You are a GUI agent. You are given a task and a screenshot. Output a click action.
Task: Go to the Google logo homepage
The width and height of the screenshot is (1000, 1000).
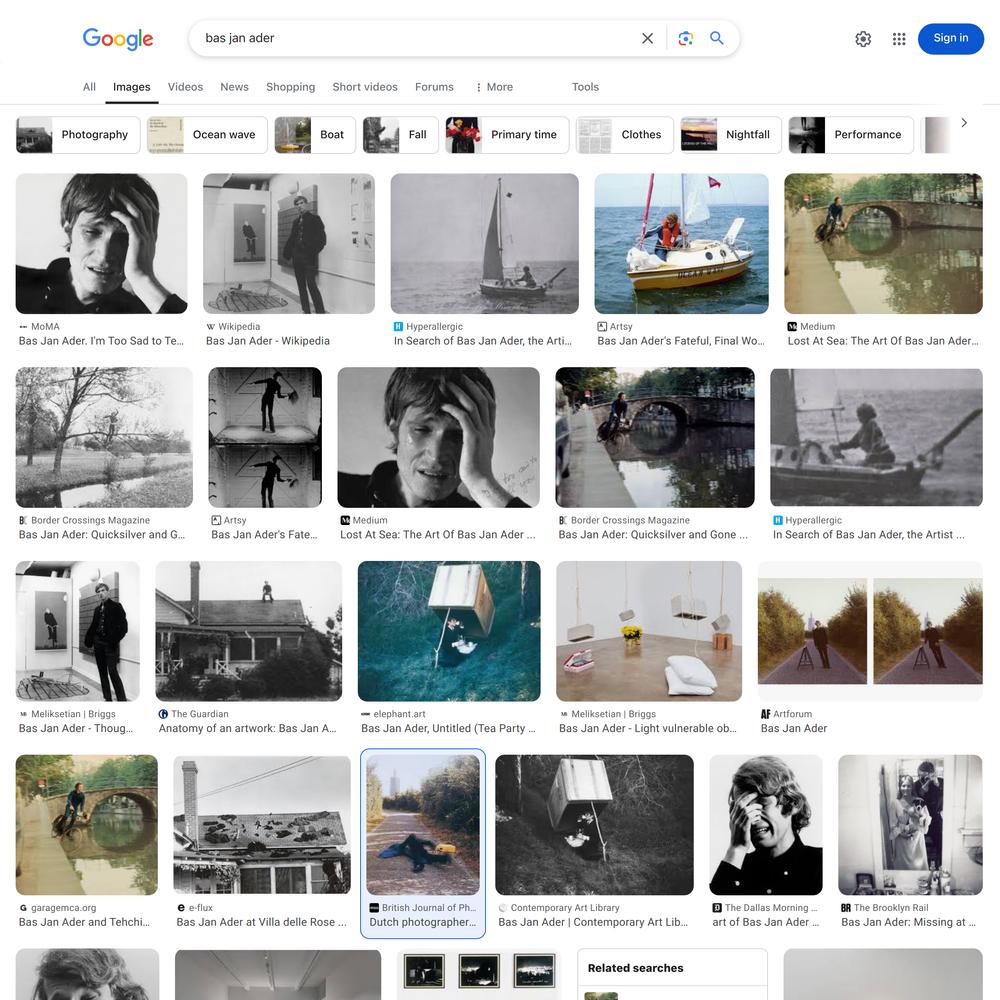click(x=118, y=39)
